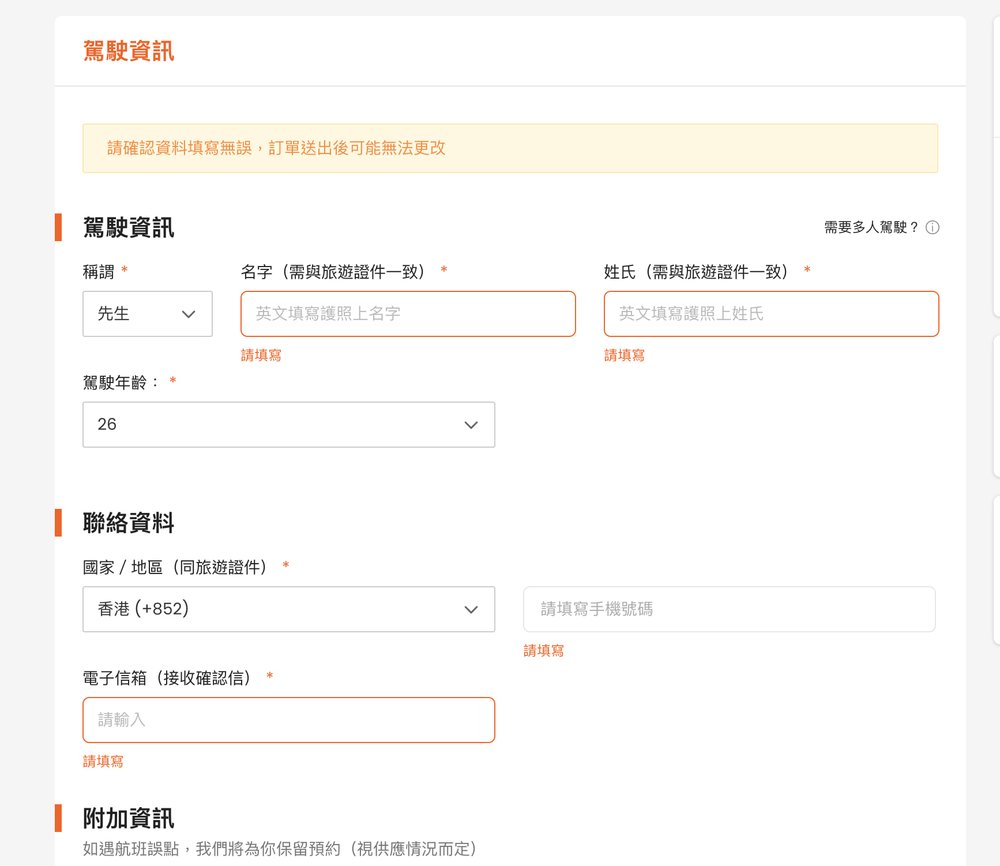Click the chevron arrow in the 香港 (+852) dropdown

pos(471,609)
